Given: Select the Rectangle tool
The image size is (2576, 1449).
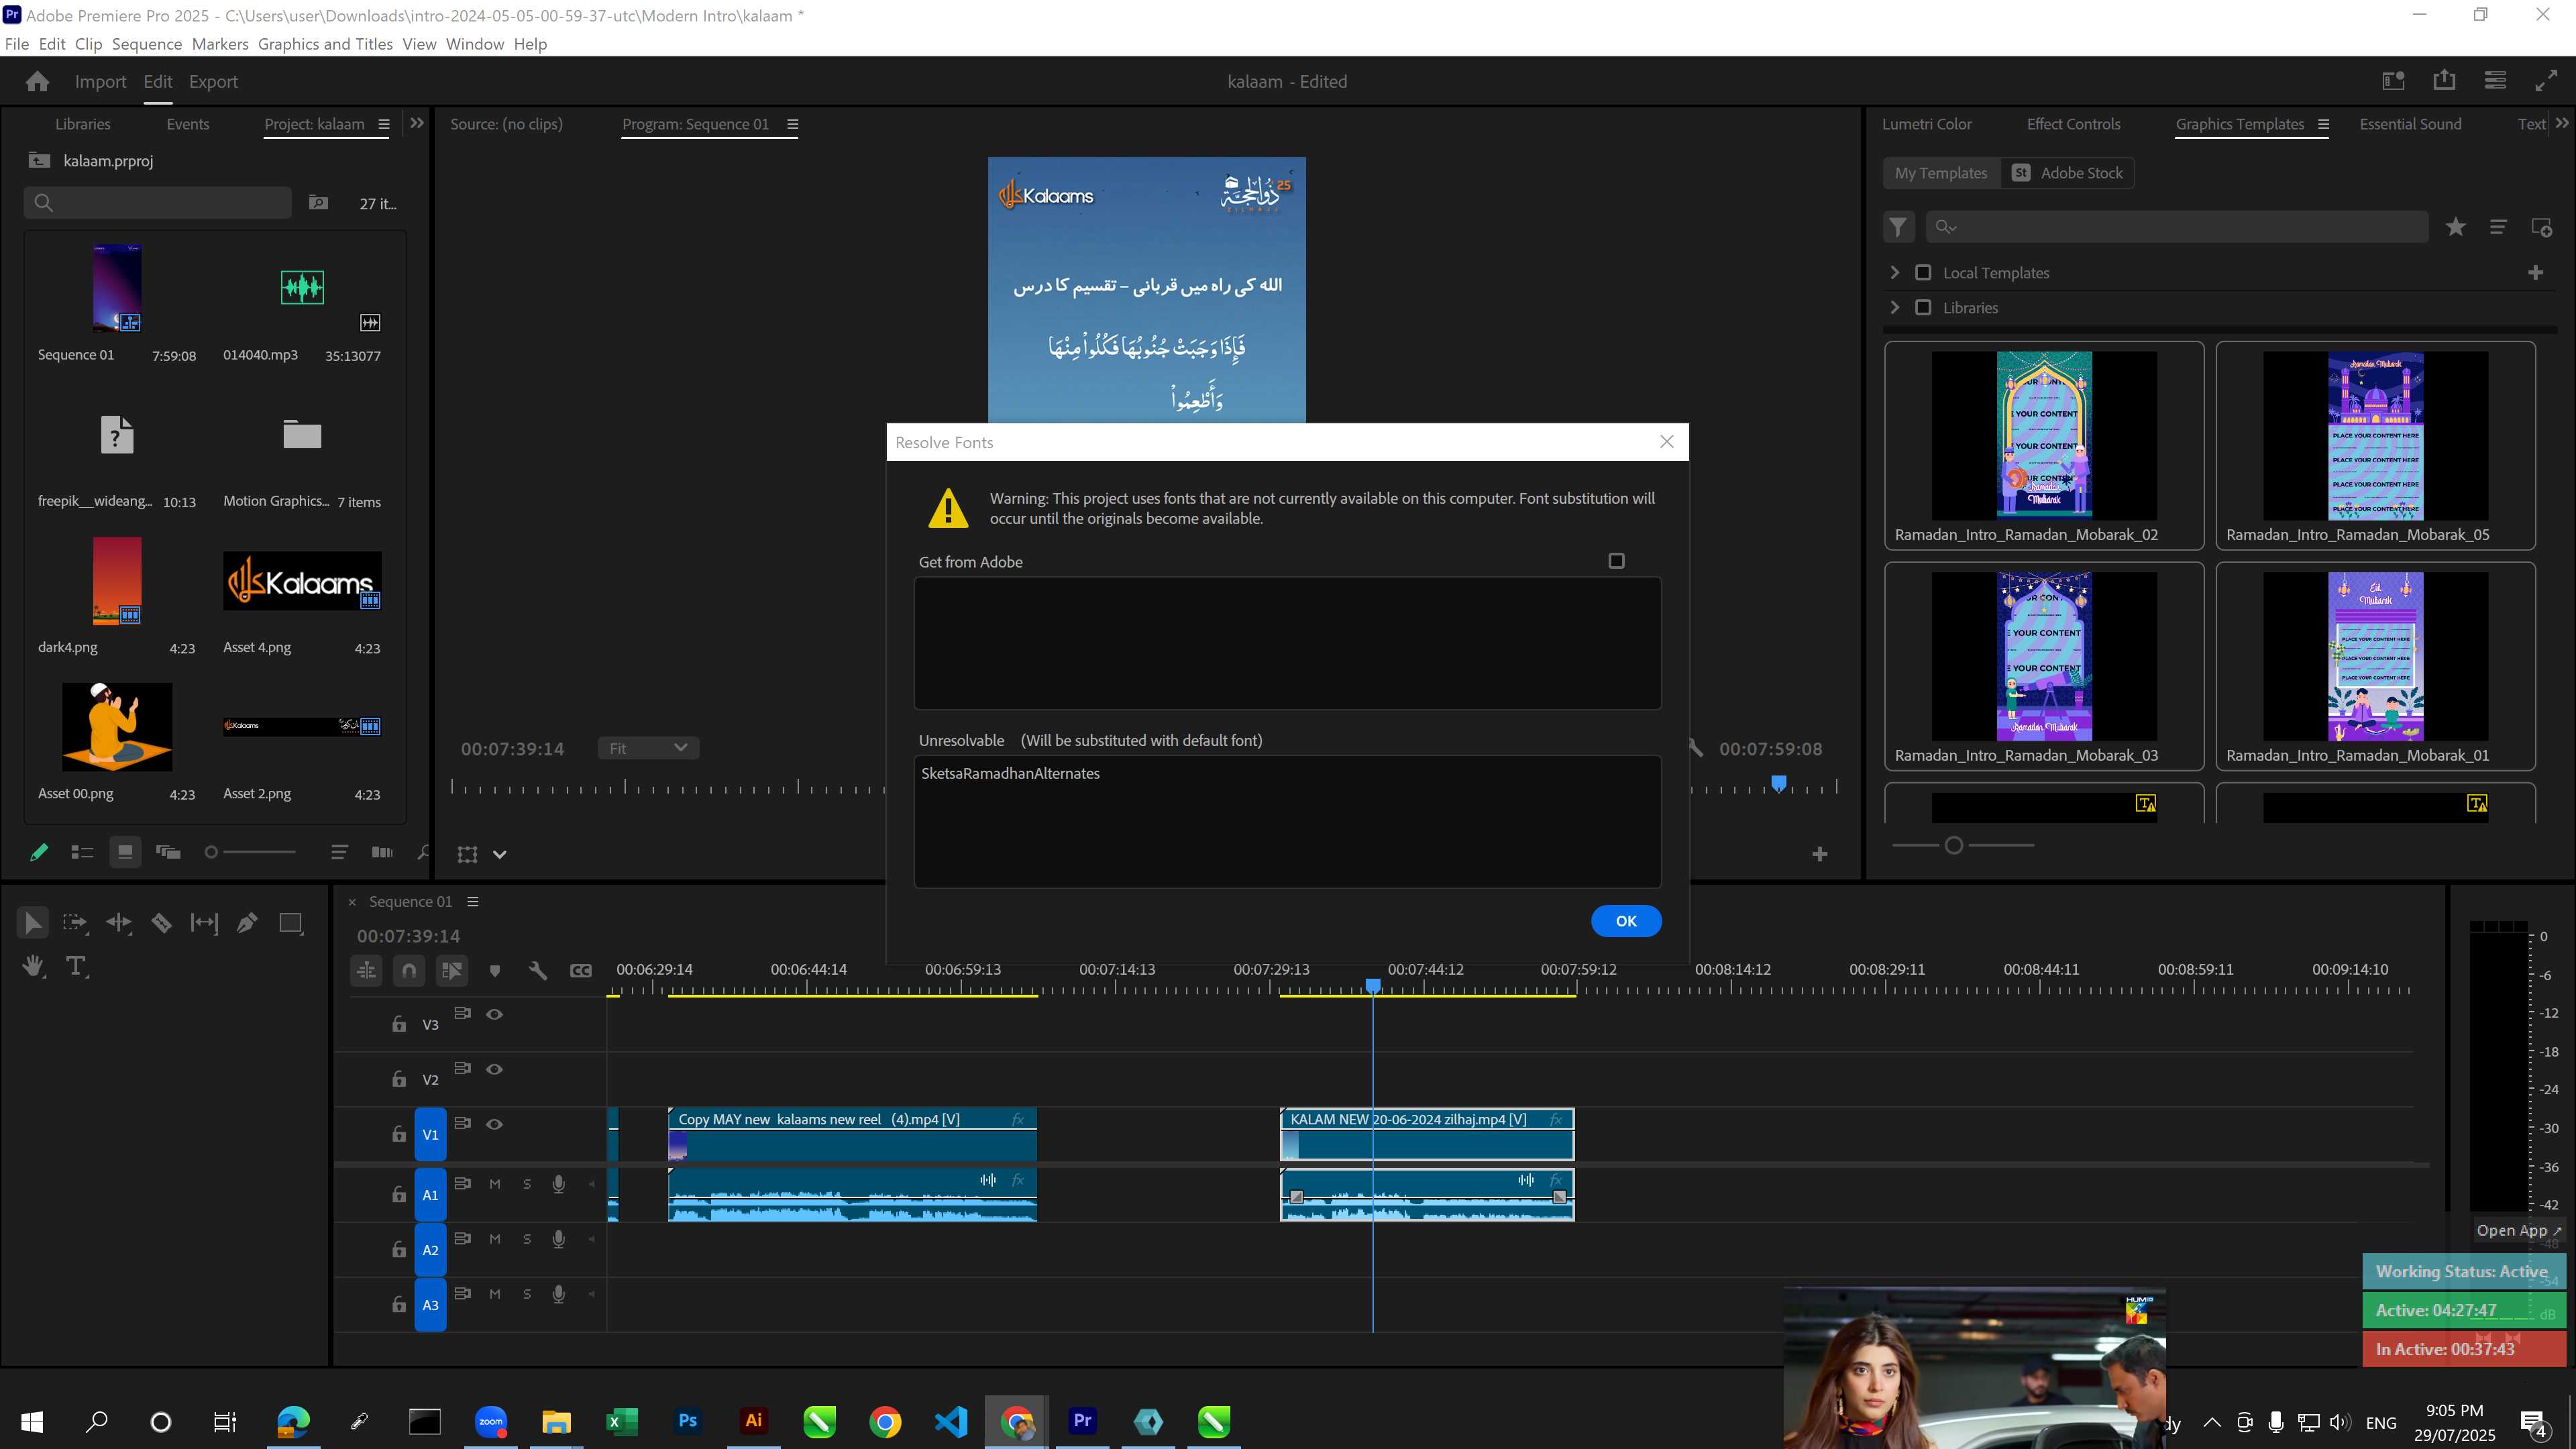Looking at the screenshot, I should 291,922.
